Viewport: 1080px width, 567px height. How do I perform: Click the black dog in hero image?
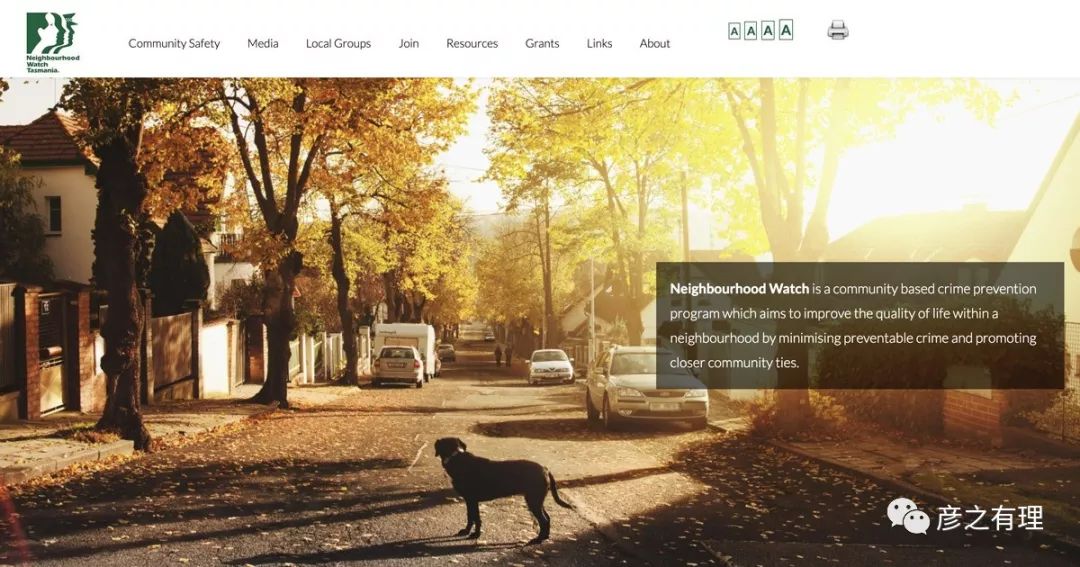pyautogui.click(x=502, y=489)
